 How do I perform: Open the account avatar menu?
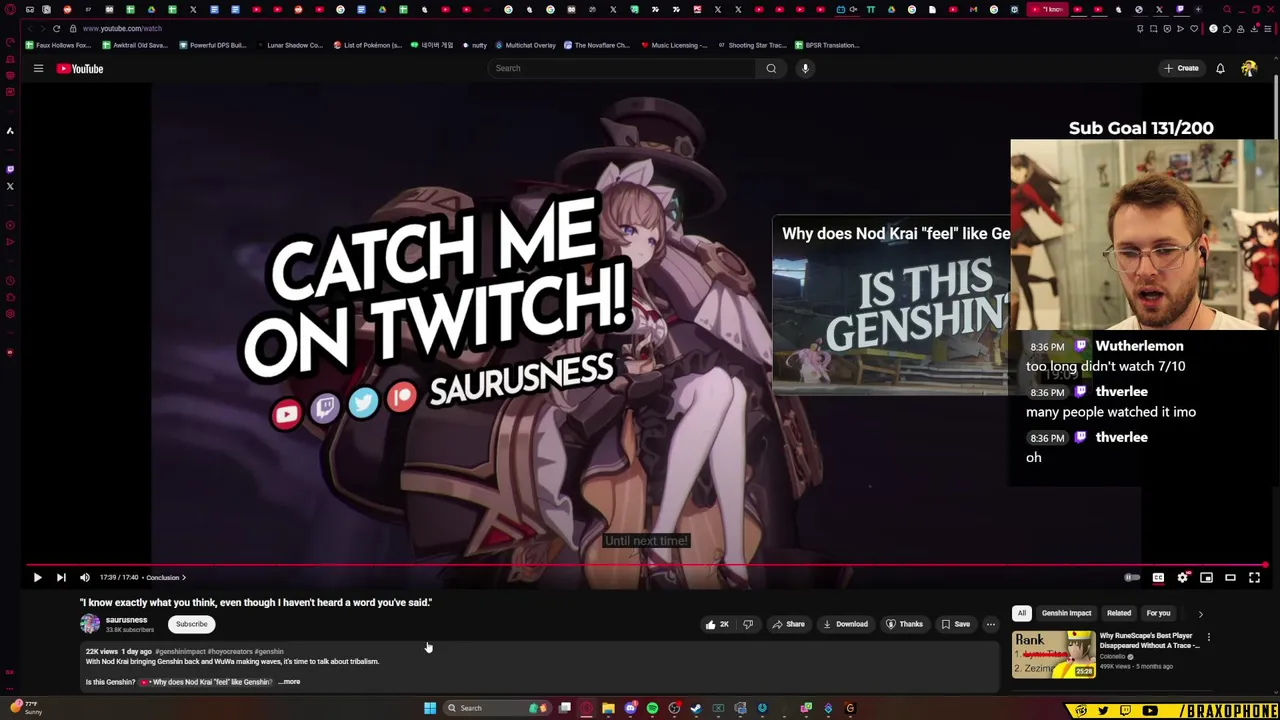point(1249,68)
